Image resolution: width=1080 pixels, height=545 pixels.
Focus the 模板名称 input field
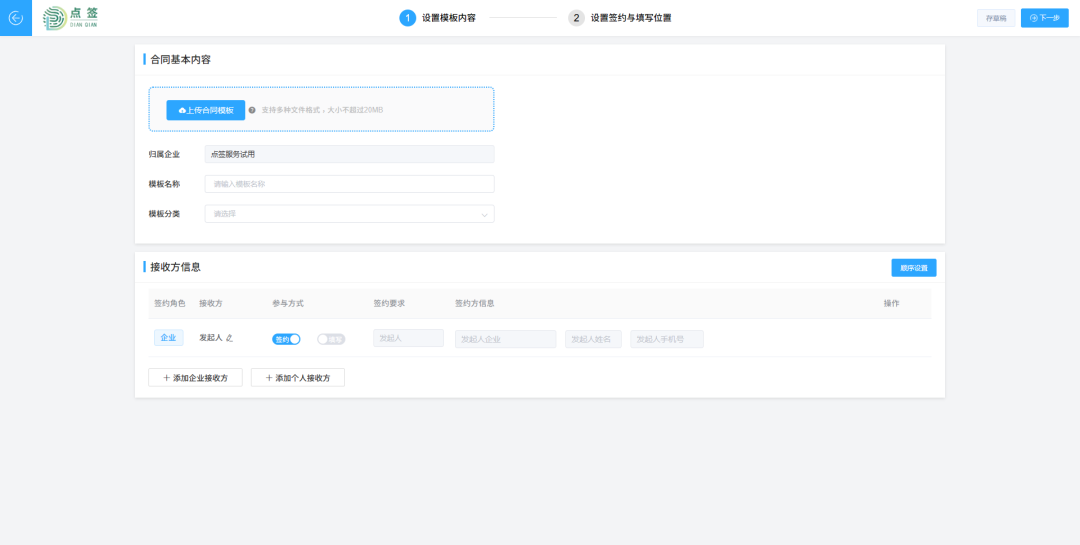[x=348, y=184]
